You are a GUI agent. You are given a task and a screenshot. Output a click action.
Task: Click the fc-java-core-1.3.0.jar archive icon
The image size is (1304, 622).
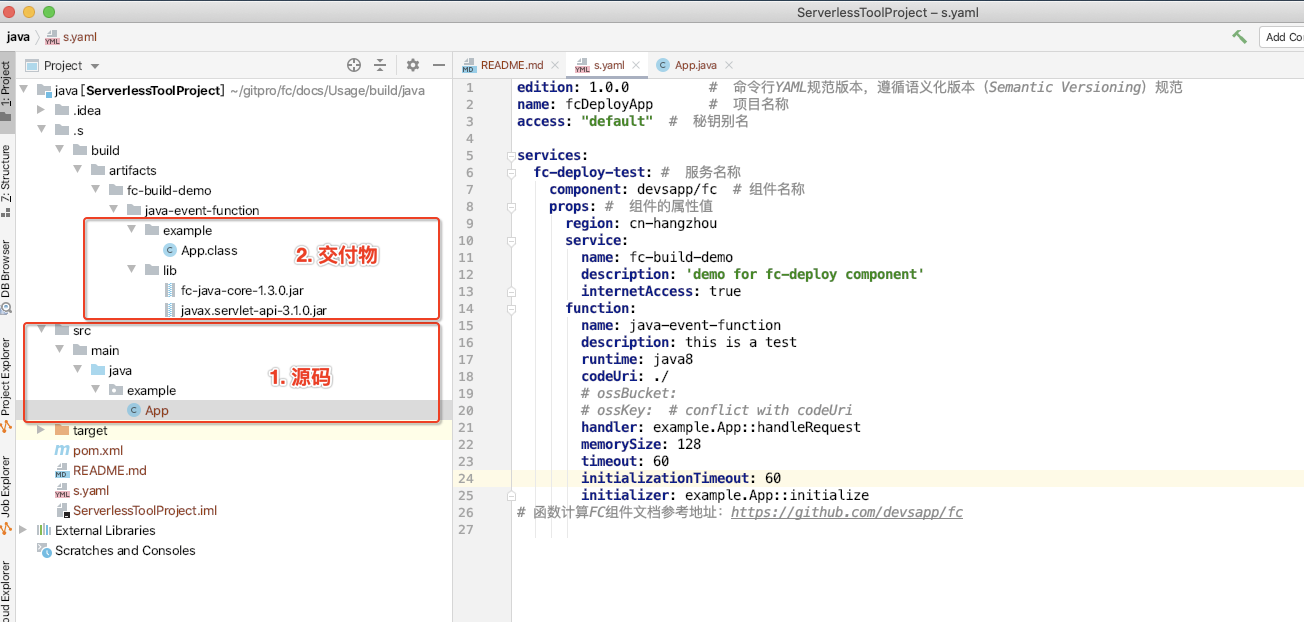tap(170, 290)
